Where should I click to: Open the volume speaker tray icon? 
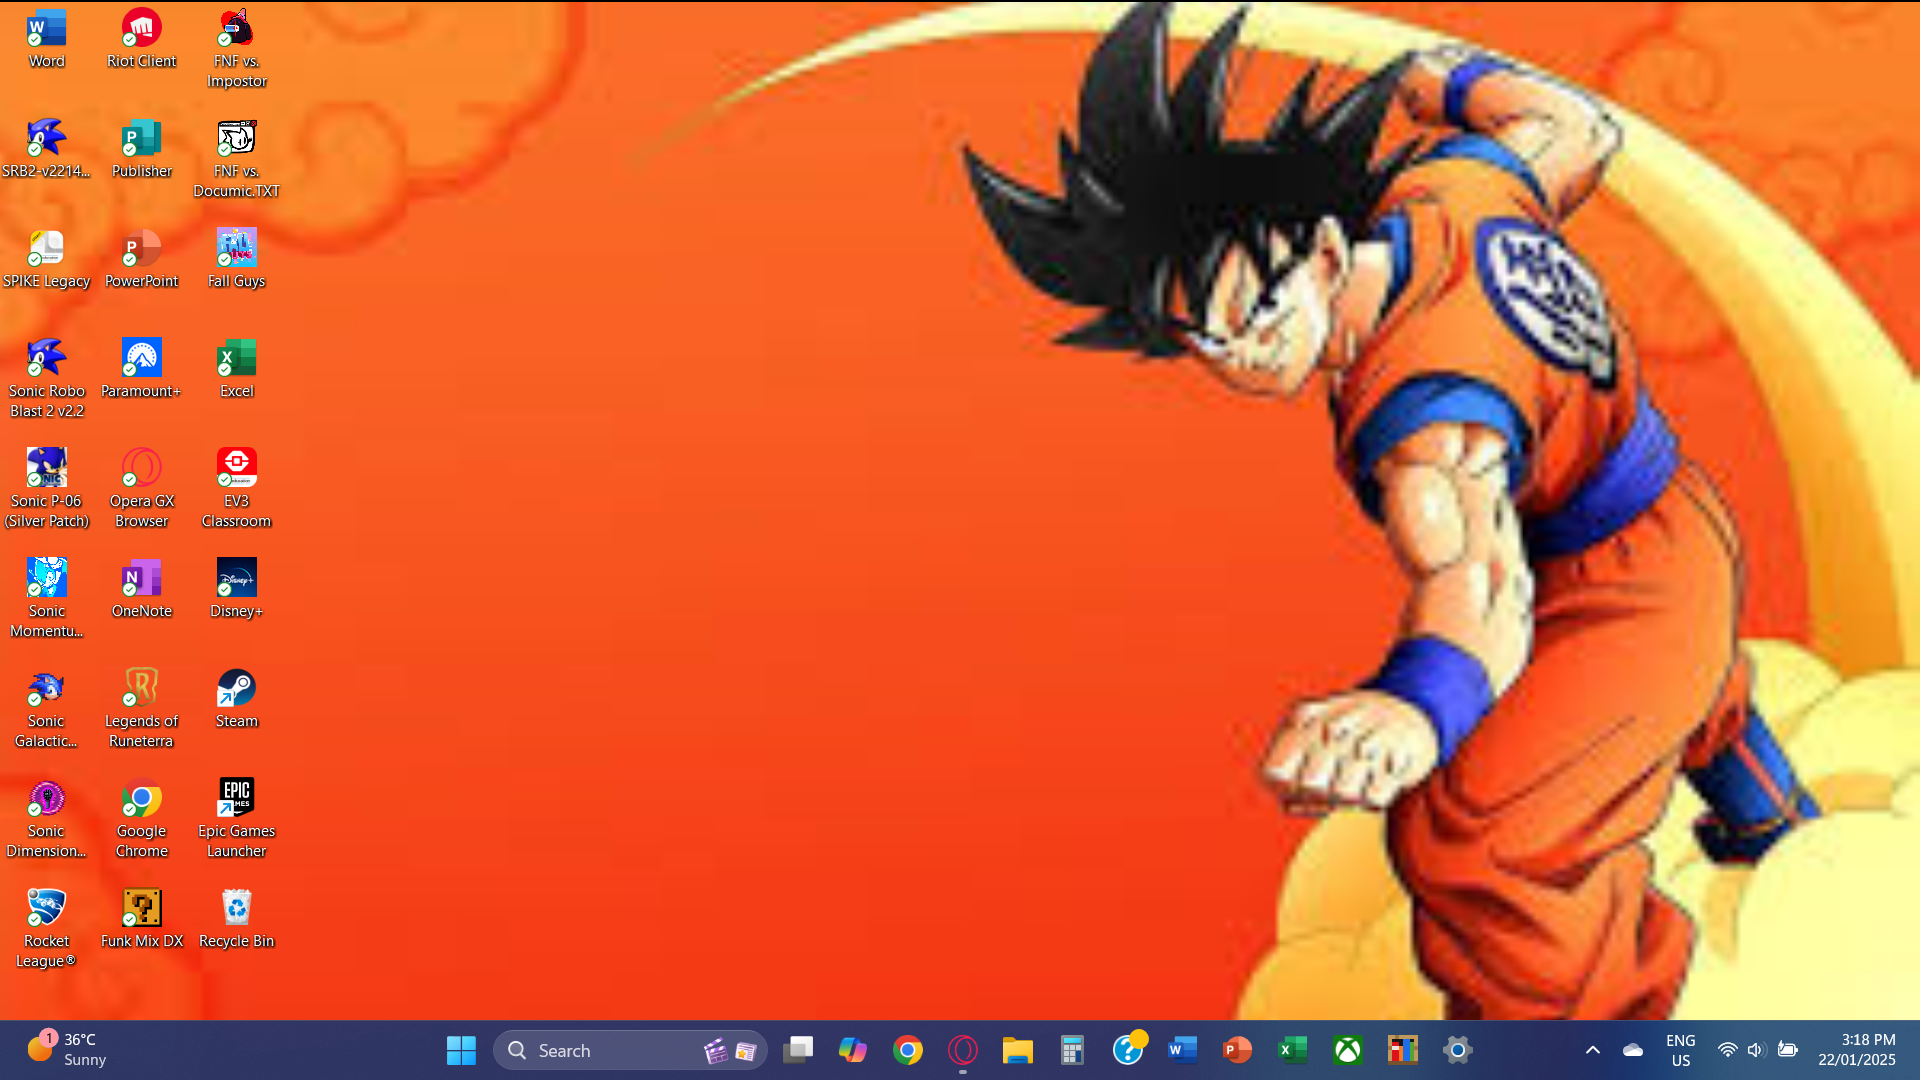1756,1050
